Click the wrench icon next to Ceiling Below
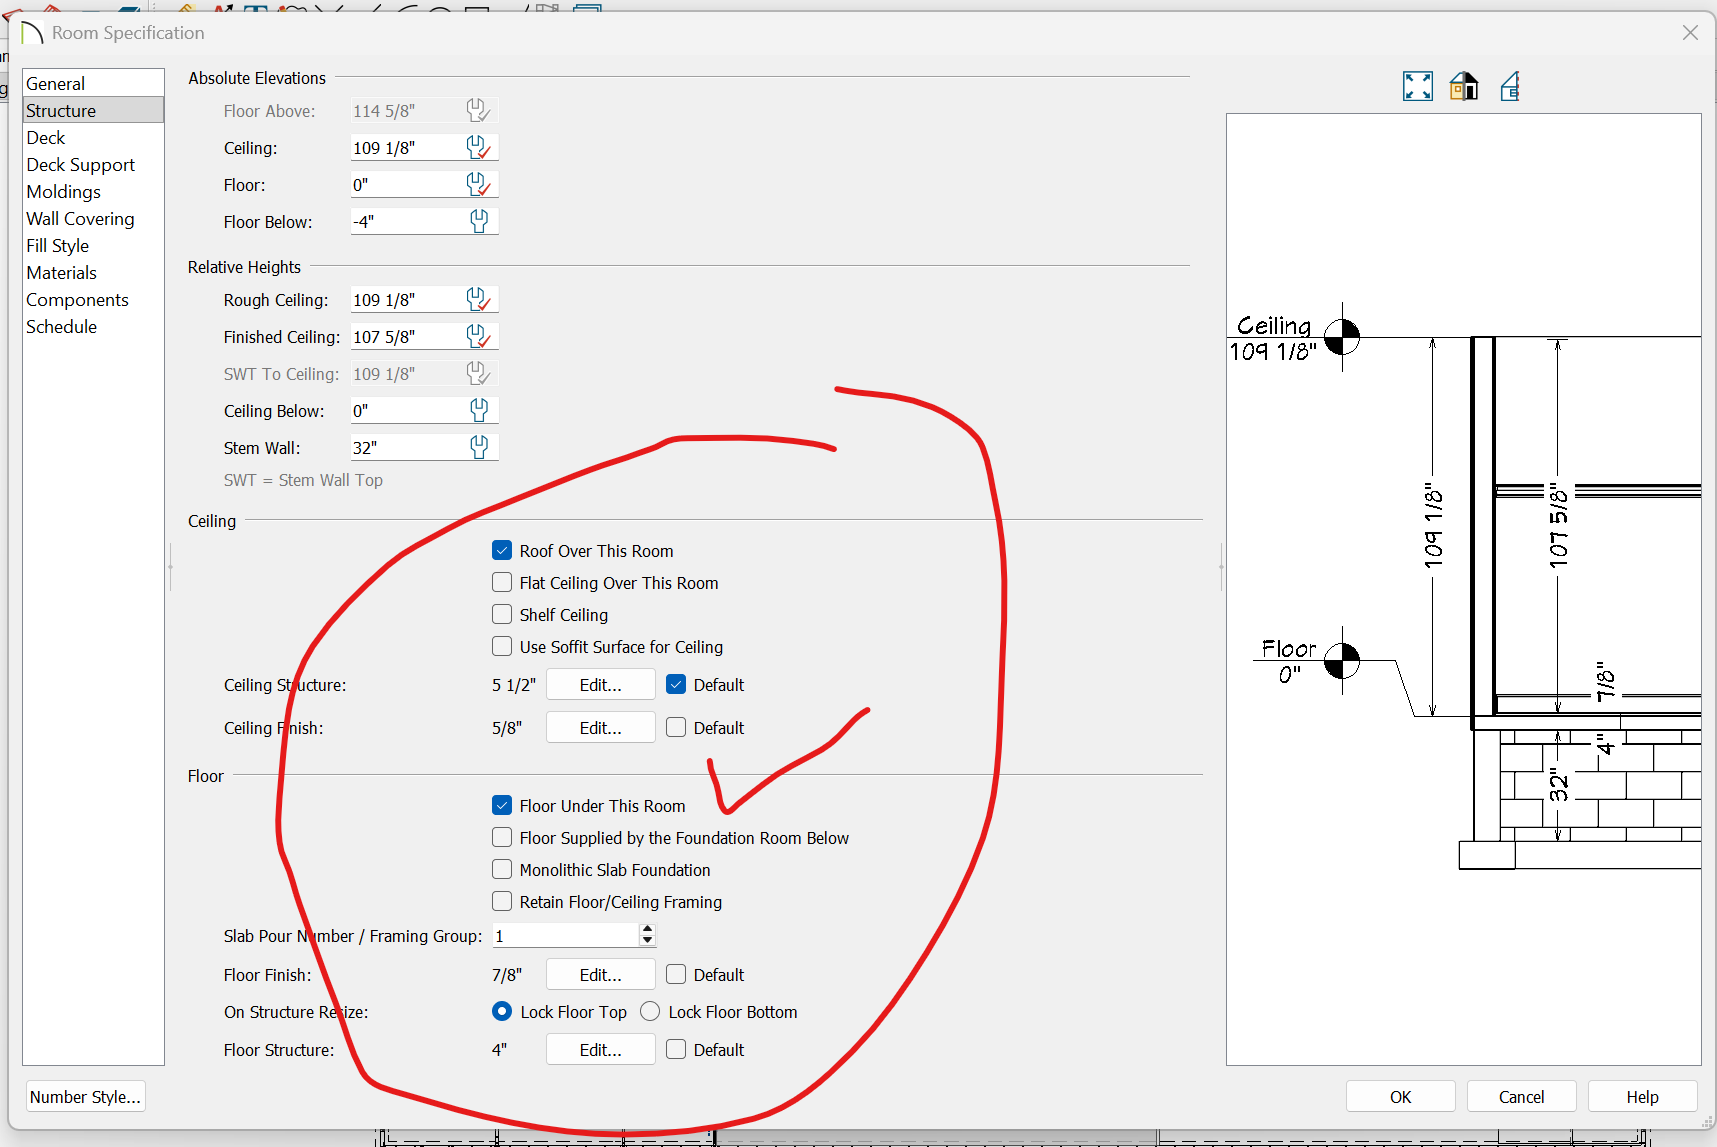Screen dimensions: 1717x1147 (479, 411)
